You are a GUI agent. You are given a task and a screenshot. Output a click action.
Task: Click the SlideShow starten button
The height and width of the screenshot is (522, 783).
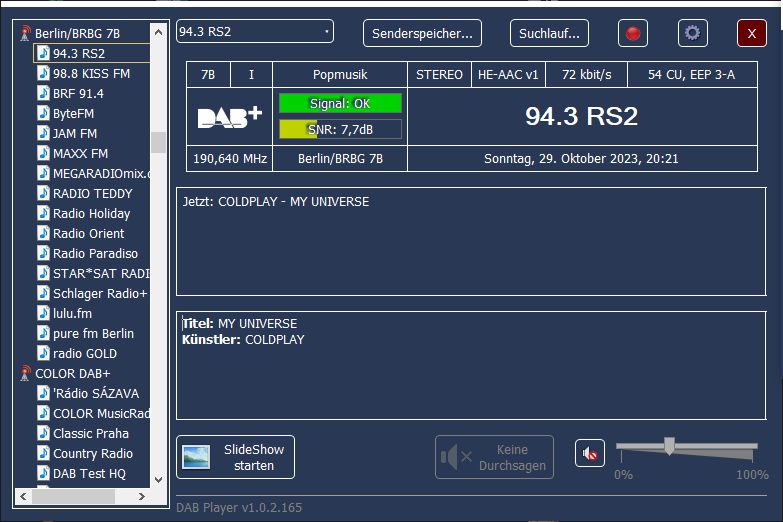click(x=235, y=457)
